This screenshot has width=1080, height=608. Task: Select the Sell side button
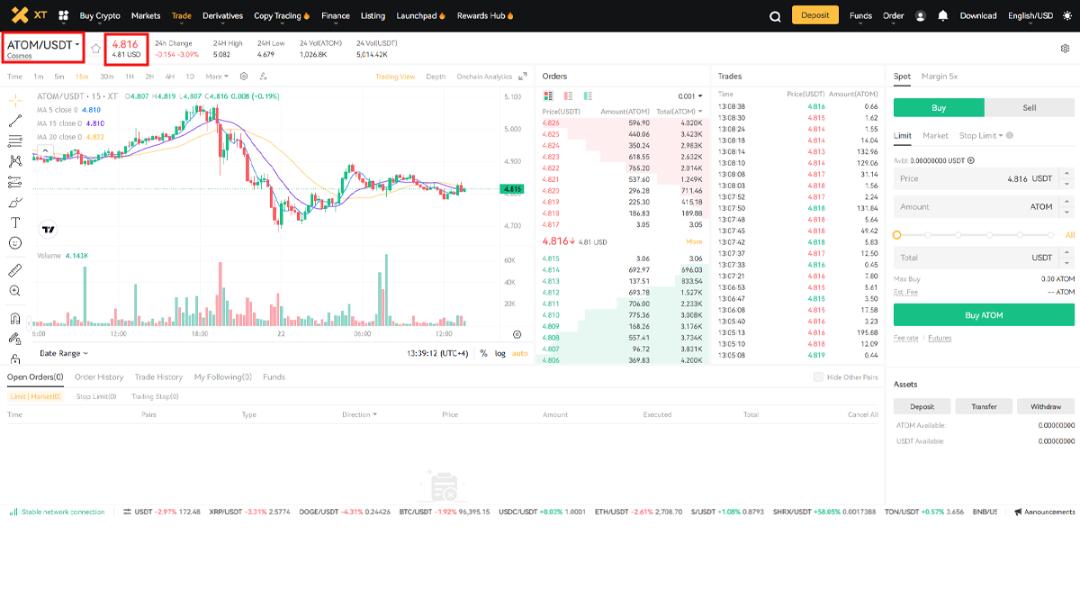pos(1029,107)
